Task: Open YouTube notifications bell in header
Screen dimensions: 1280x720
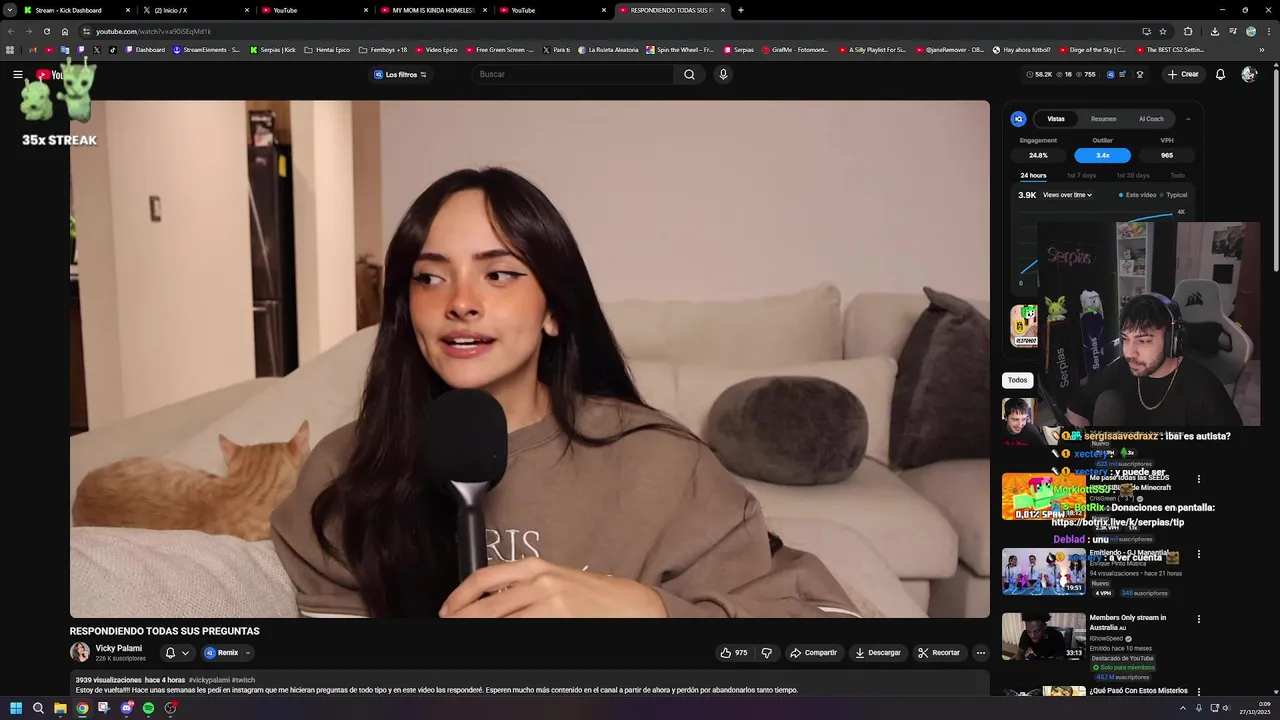Action: (1220, 74)
